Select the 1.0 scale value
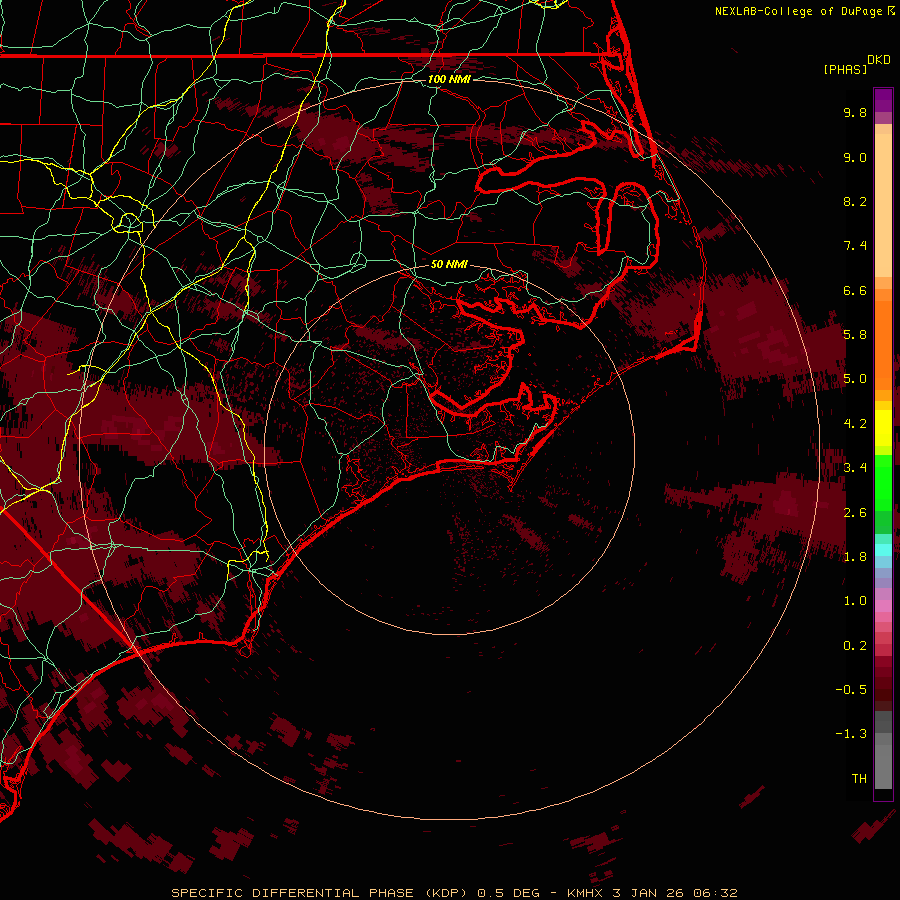Screen dimensions: 900x900 tap(855, 601)
